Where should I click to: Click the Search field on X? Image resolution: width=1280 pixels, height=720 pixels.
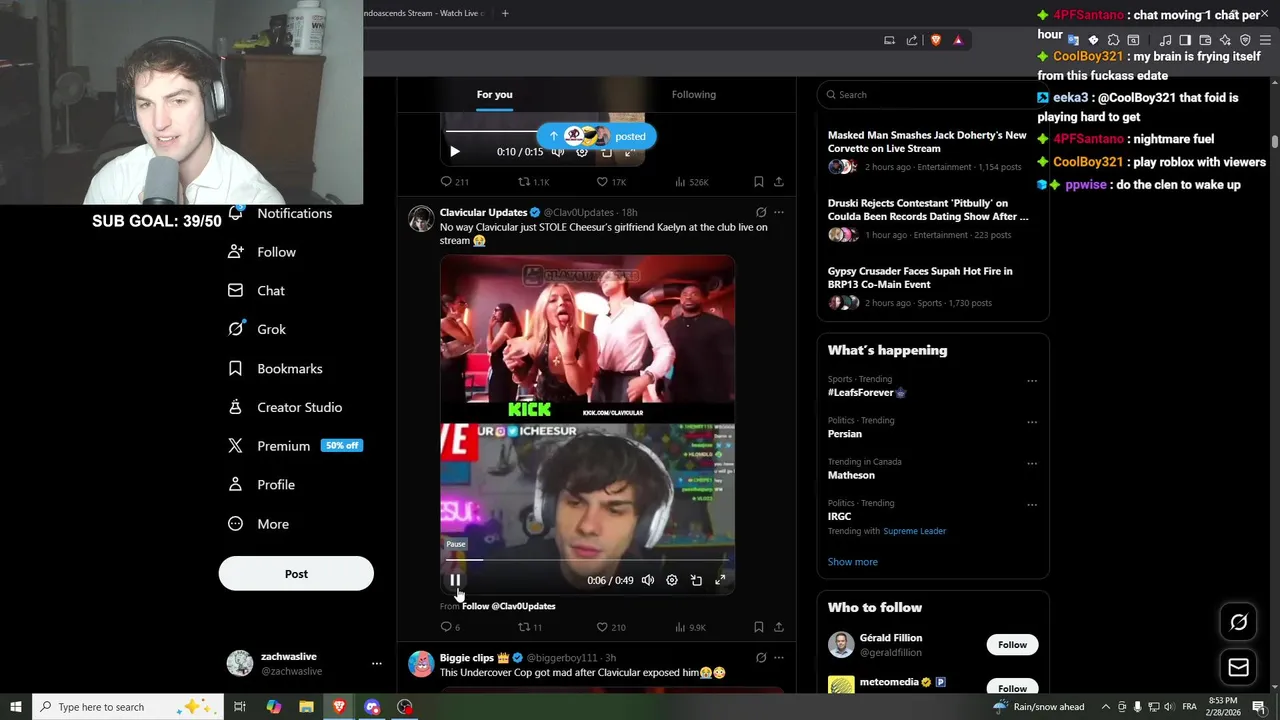pyautogui.click(x=930, y=94)
